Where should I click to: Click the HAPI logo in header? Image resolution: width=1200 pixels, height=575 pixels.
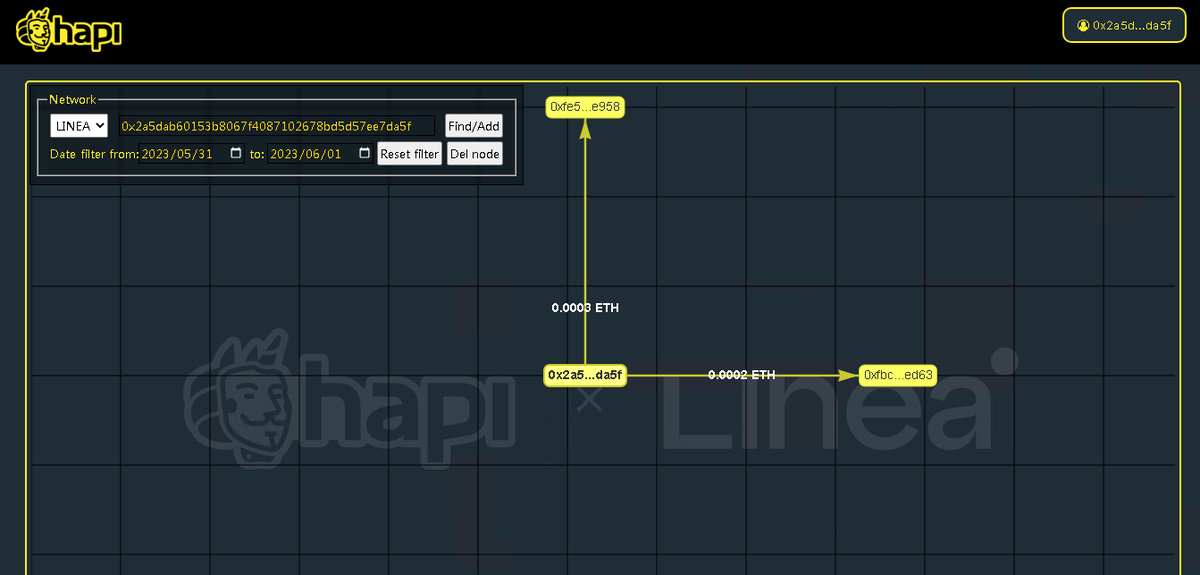[x=69, y=30]
